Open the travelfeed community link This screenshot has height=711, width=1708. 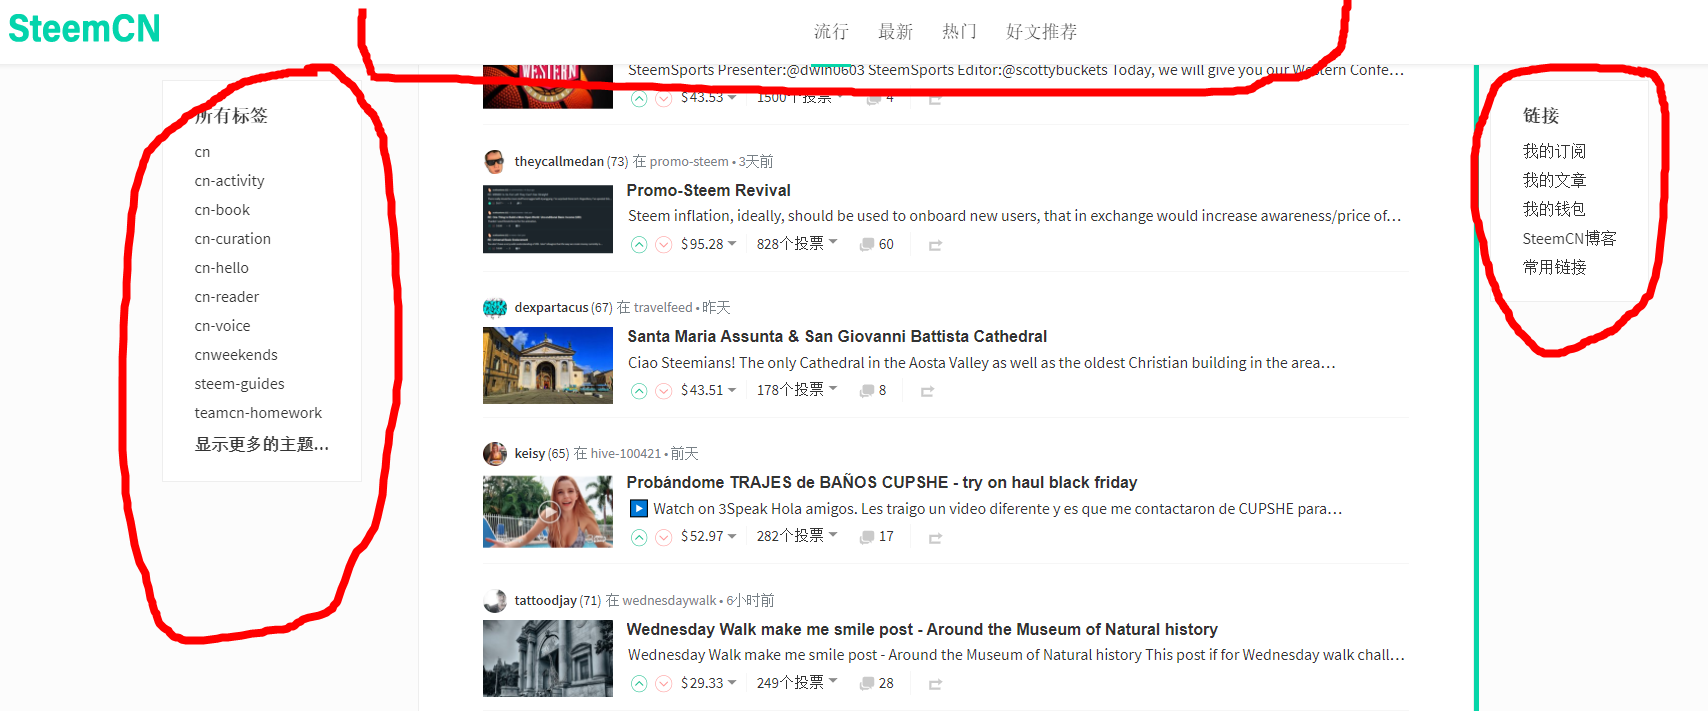pos(663,307)
